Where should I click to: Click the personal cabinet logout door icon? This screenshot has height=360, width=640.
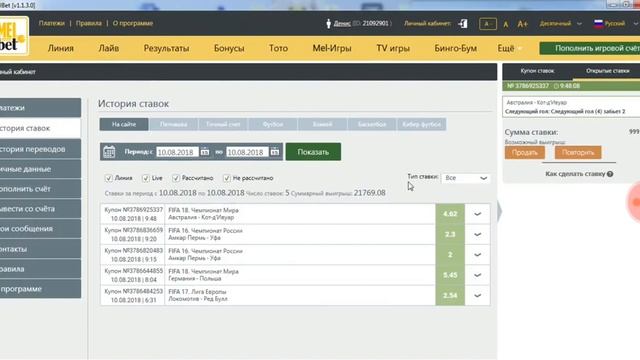click(463, 24)
